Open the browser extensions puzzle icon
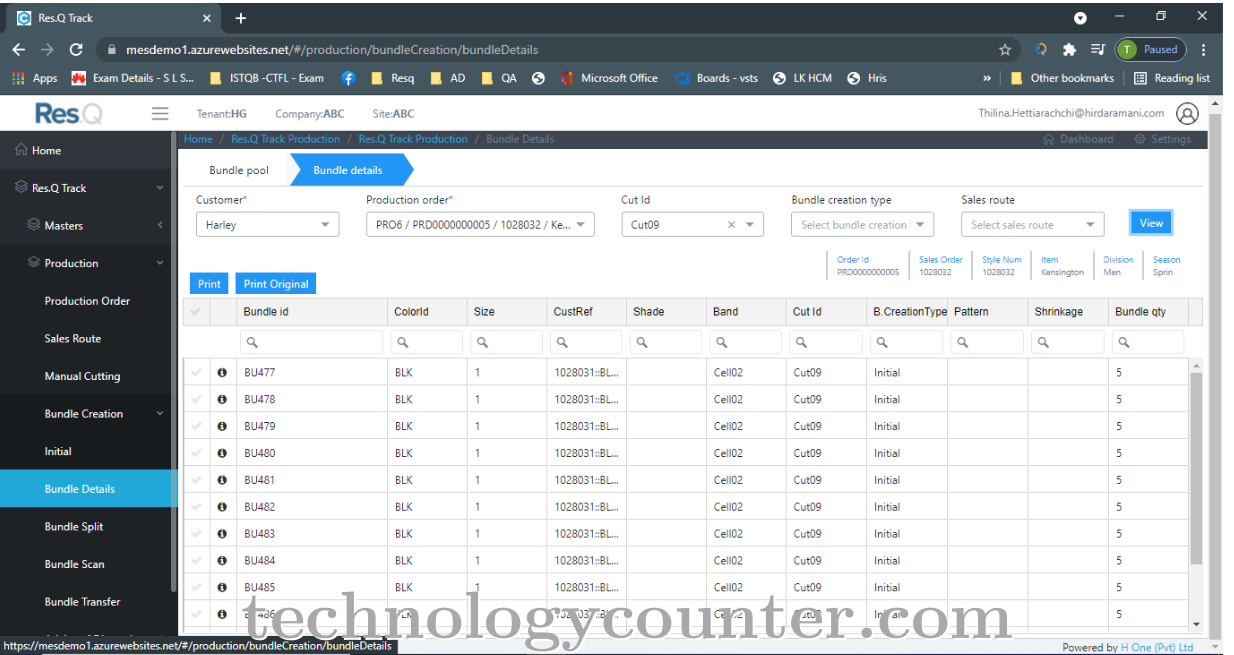This screenshot has width=1234, height=655. pyautogui.click(x=1069, y=49)
